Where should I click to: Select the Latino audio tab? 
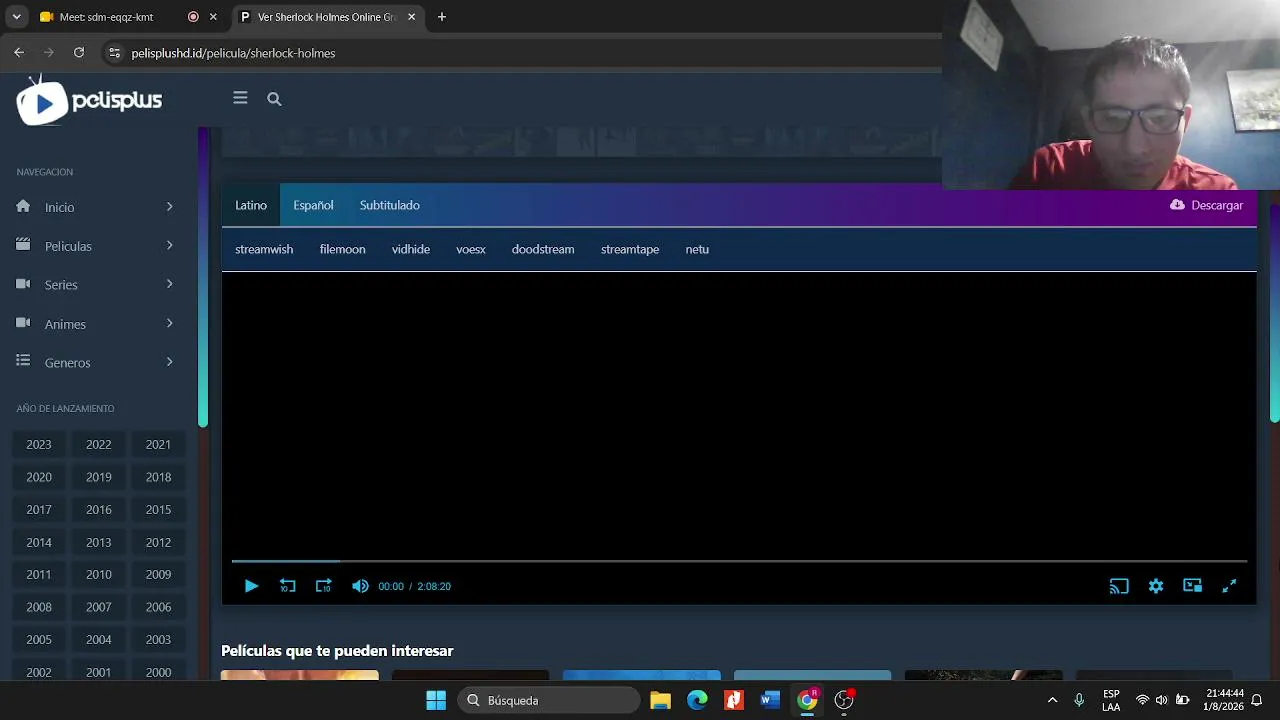tap(251, 205)
